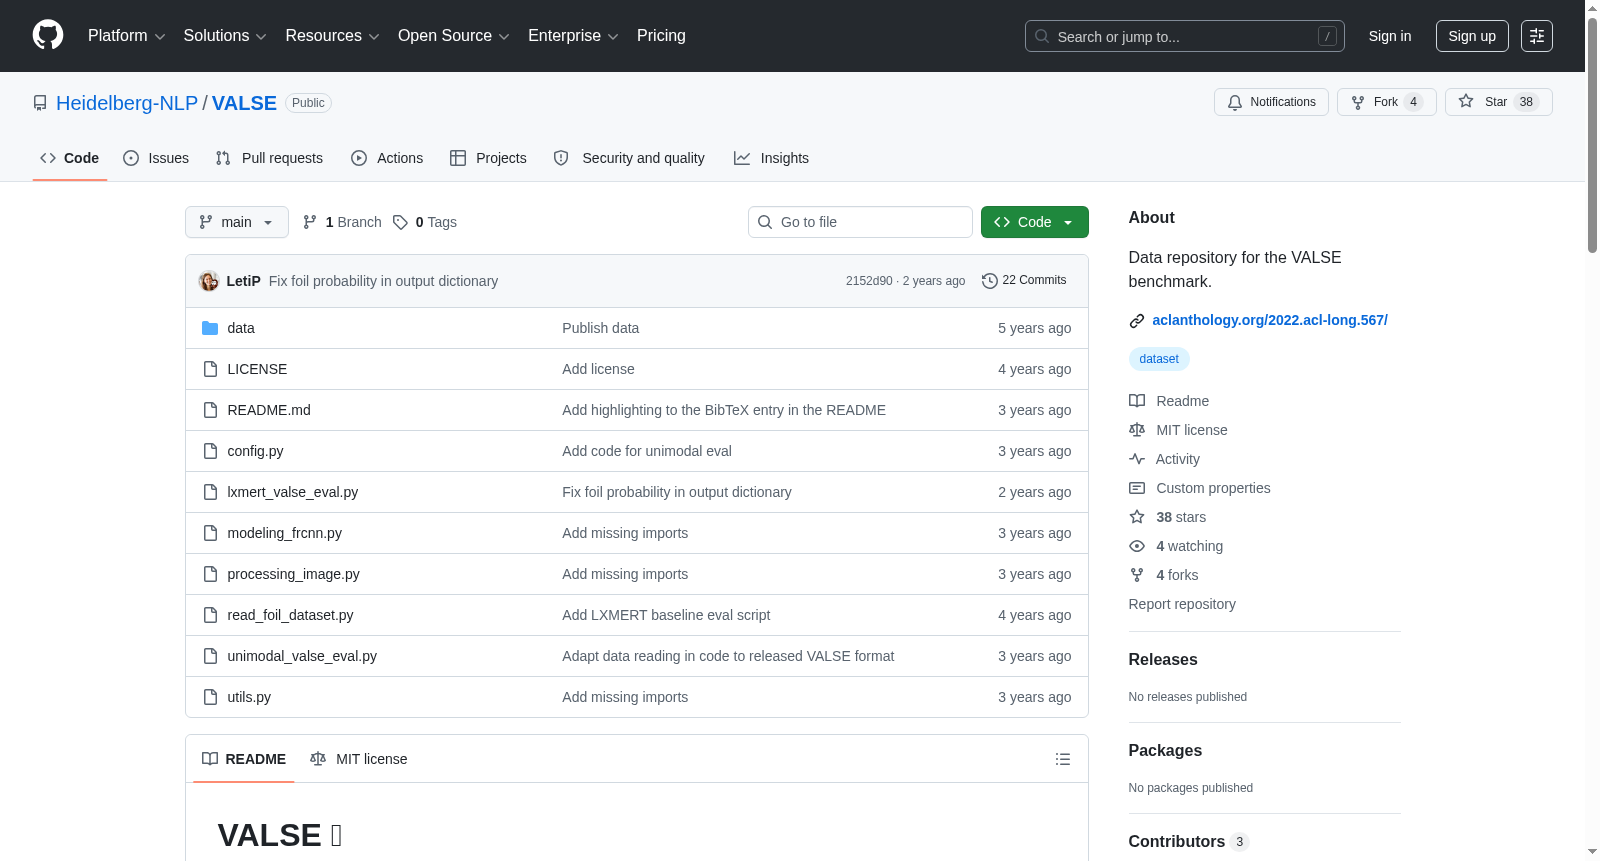Open the main branch selector dropdown
Image resolution: width=1600 pixels, height=861 pixels.
coord(237,222)
